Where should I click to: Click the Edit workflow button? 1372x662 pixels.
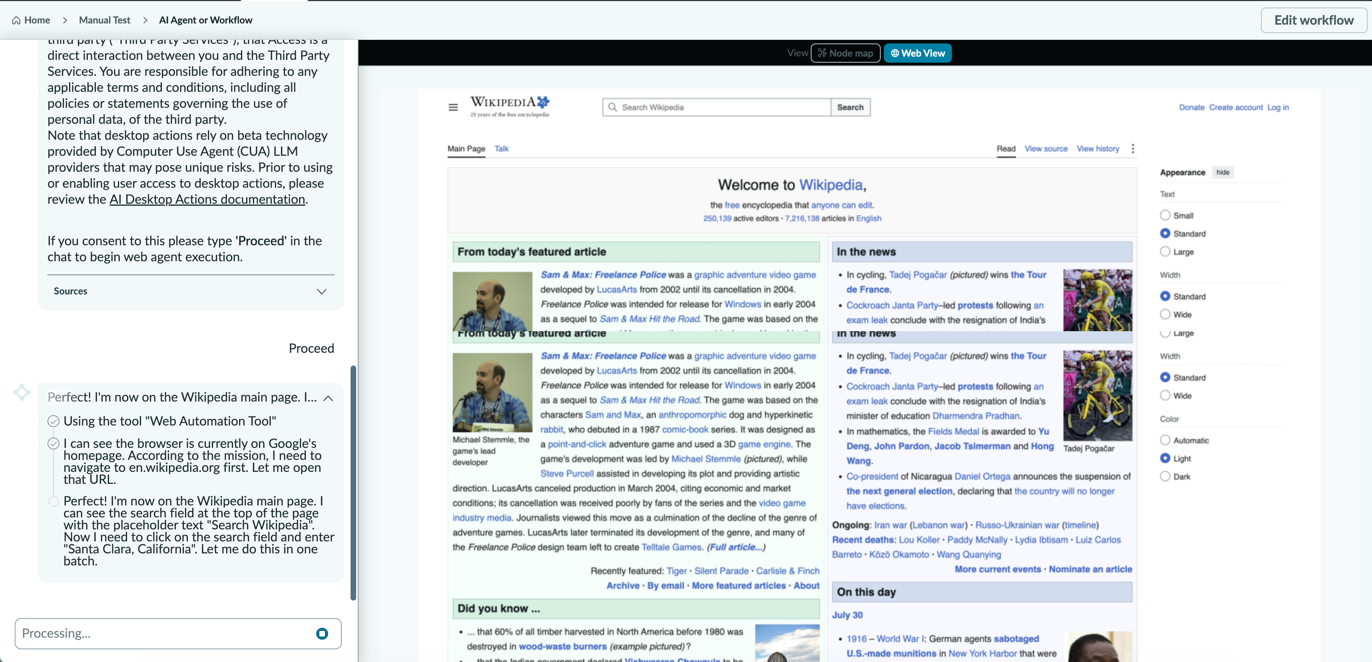tap(1314, 20)
